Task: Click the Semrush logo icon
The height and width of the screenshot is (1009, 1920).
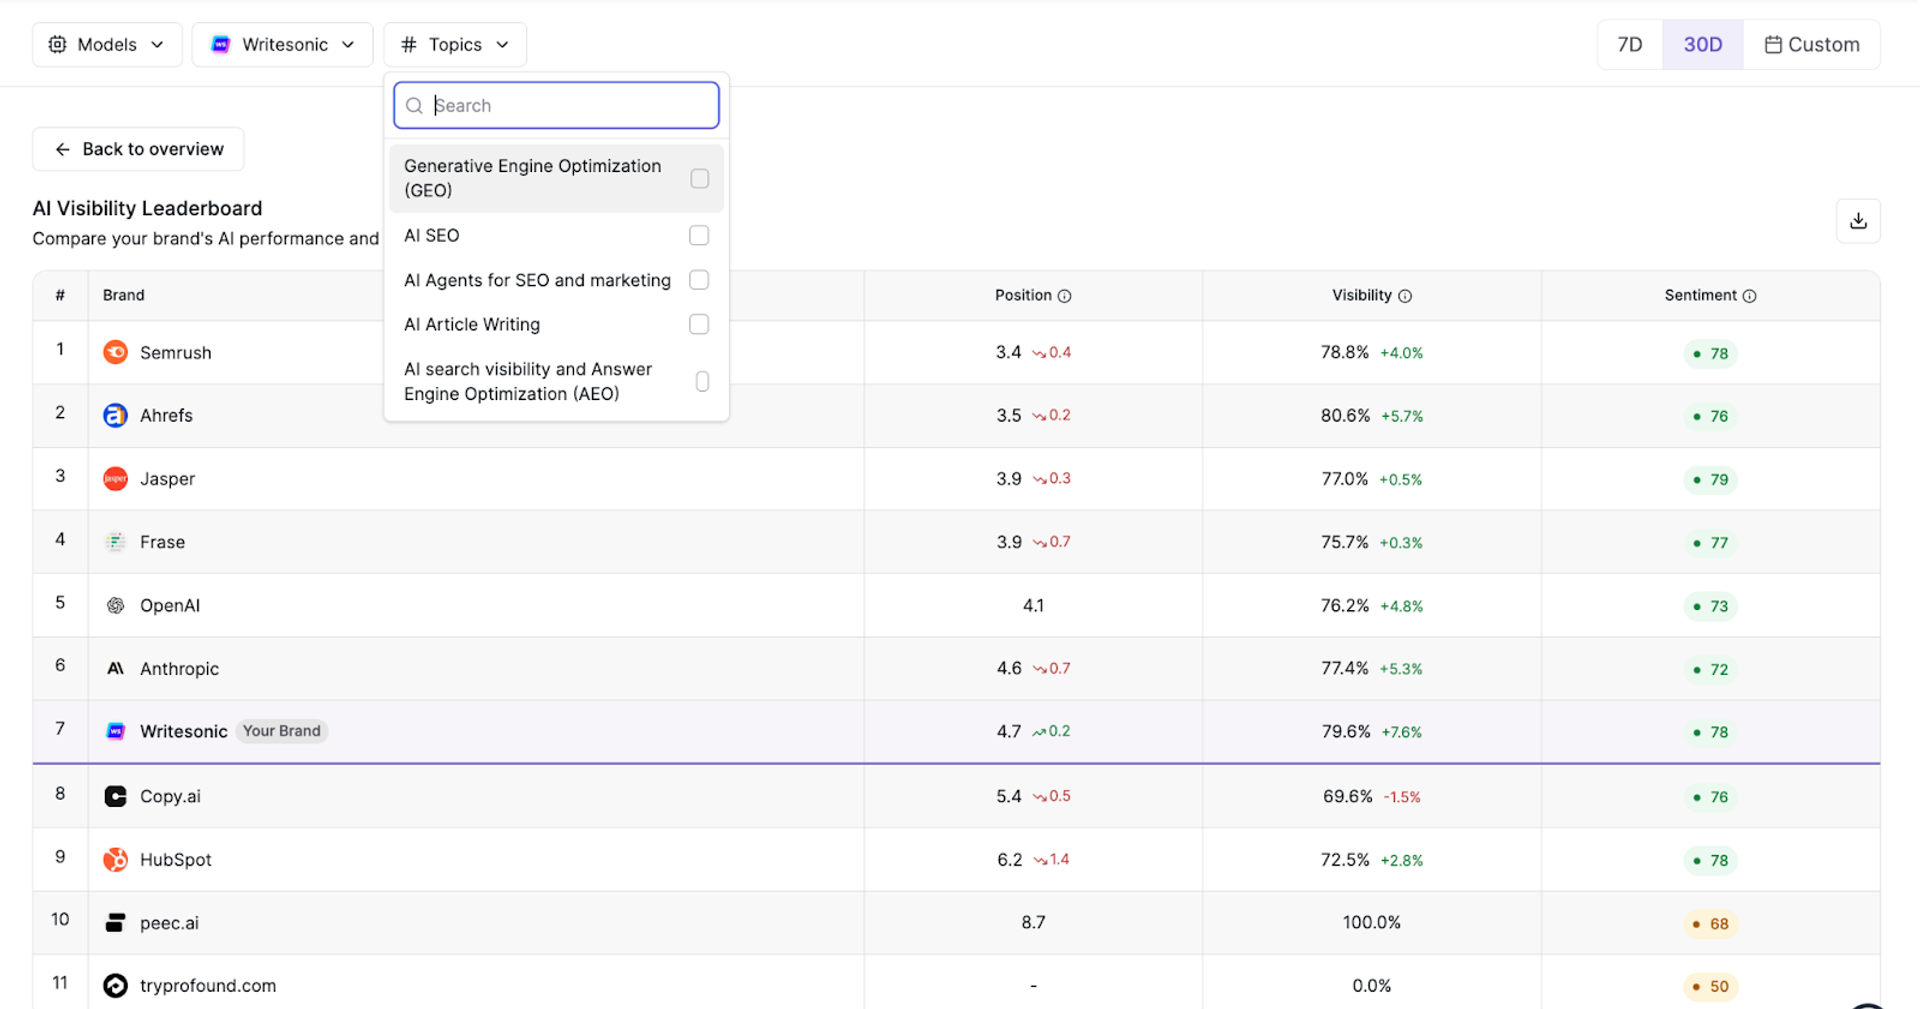Action: tap(116, 352)
